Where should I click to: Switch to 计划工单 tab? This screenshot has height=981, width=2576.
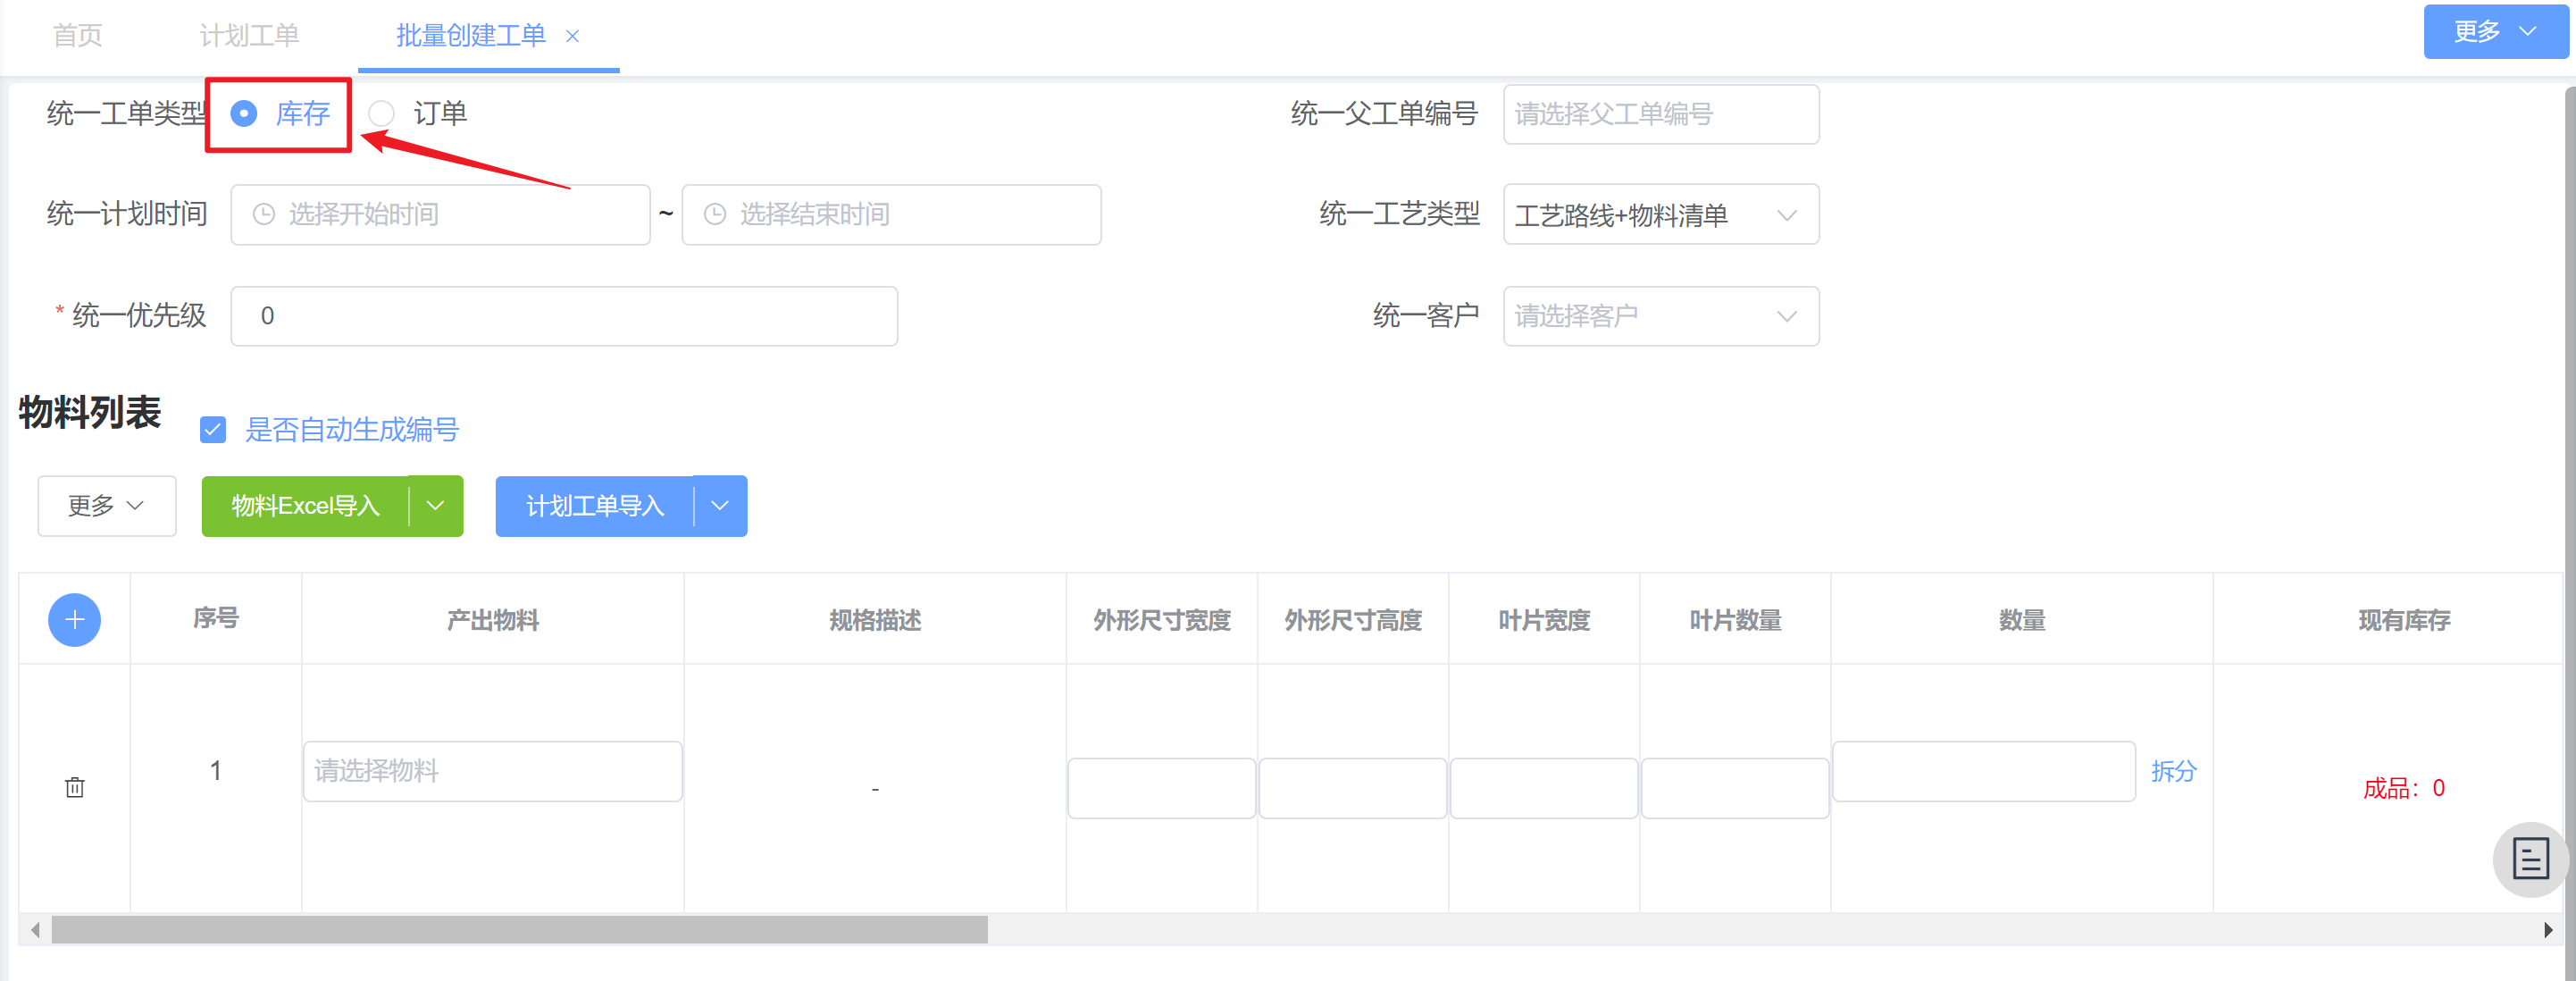[249, 36]
